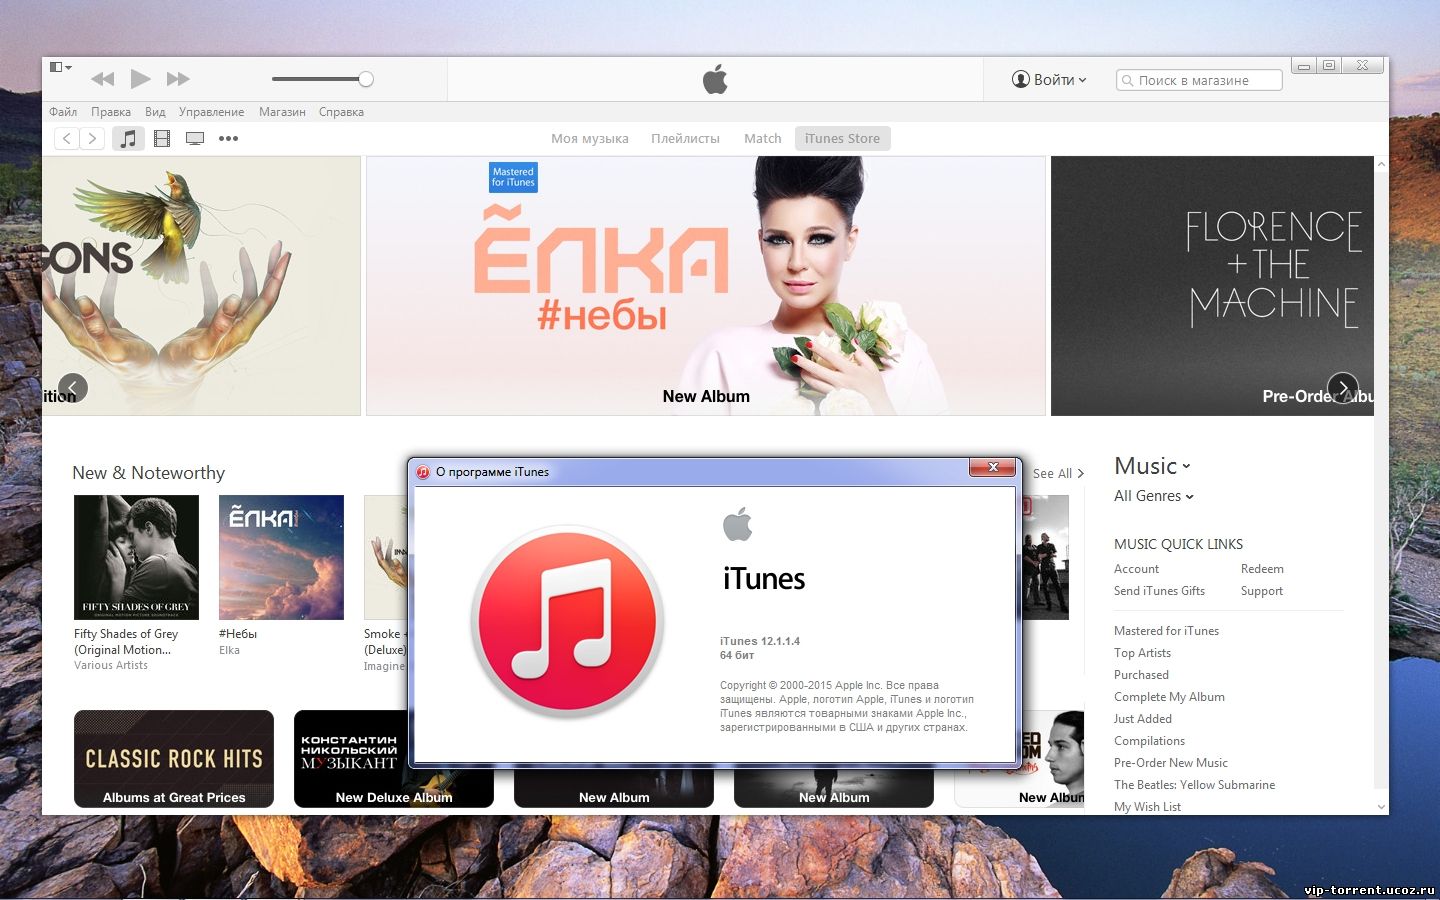Open the Classic Rock Hits promo tile
The image size is (1440, 900).
coord(174,759)
